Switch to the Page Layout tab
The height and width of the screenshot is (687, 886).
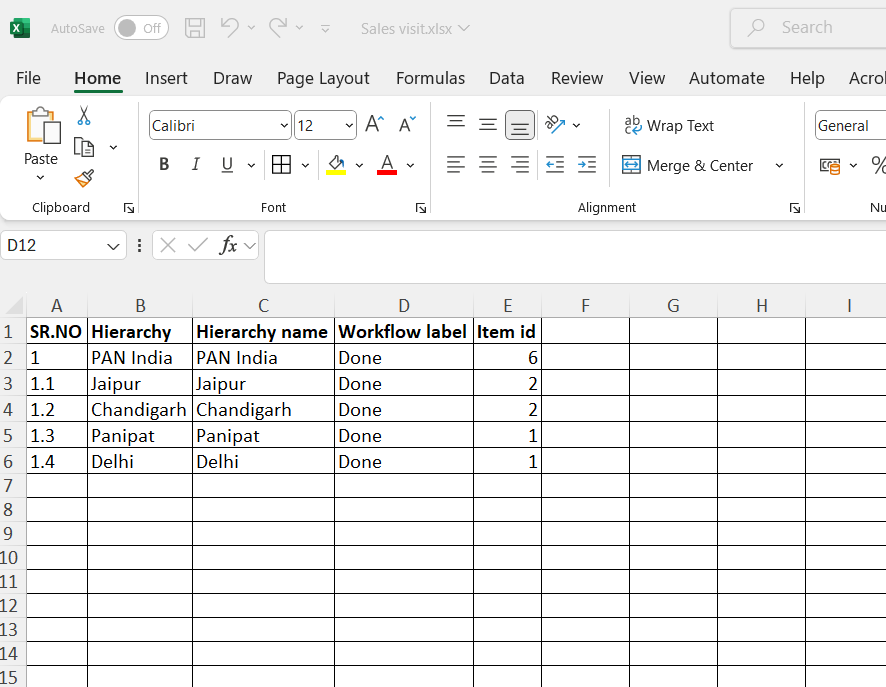tap(323, 78)
